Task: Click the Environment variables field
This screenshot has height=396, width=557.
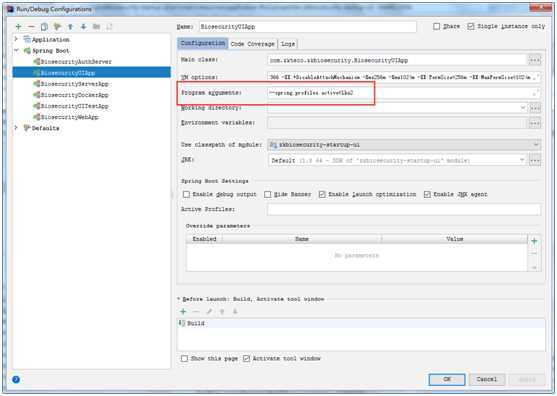Action: tap(398, 123)
